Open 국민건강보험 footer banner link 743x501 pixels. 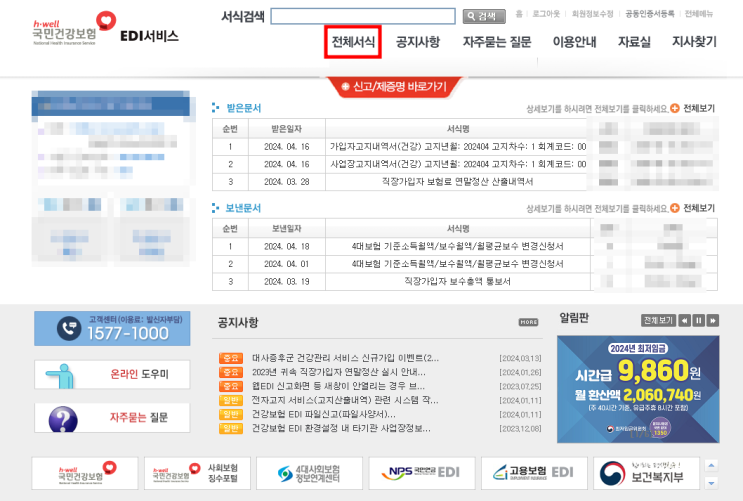point(85,473)
